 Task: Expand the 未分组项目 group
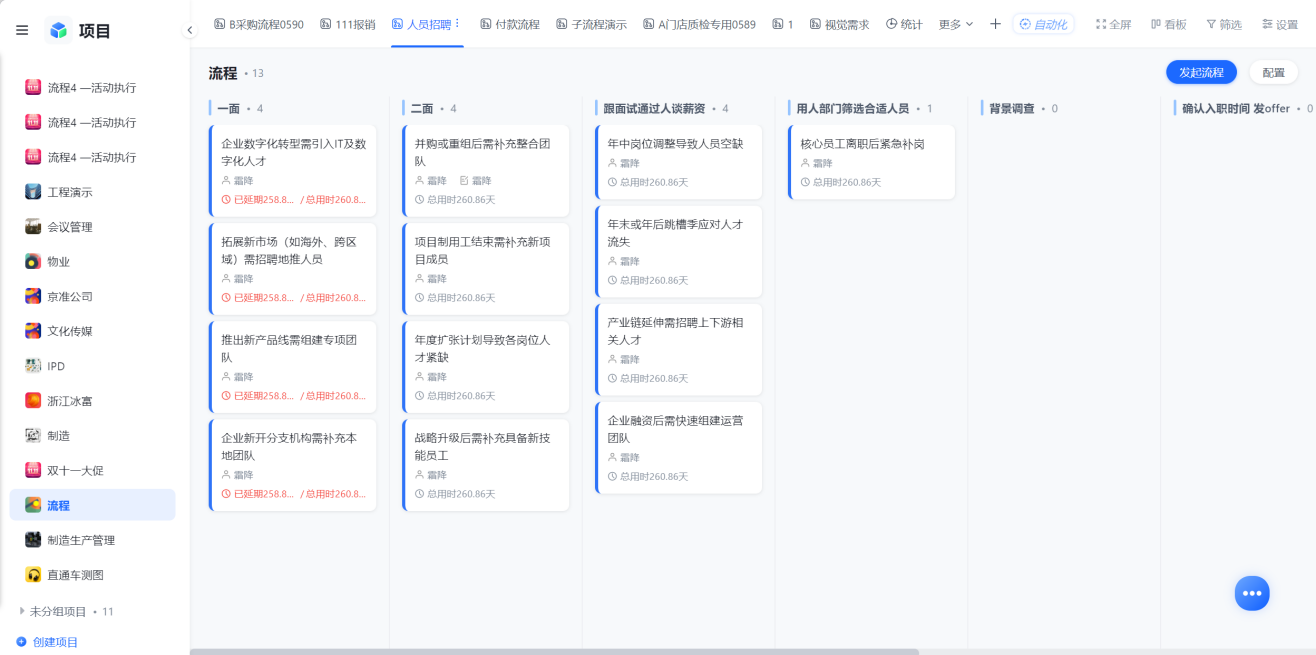tap(22, 611)
